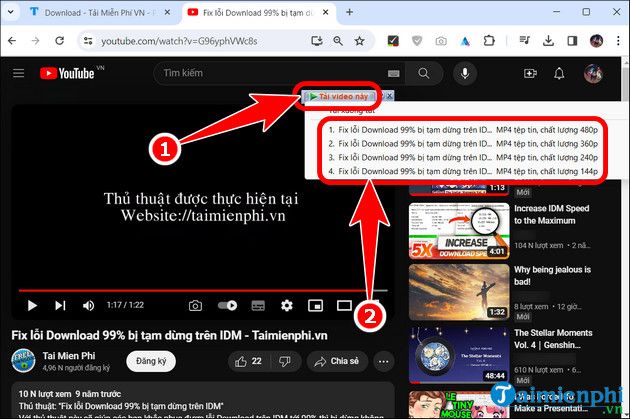
Task: Mute the video with the volume icon
Action: [x=88, y=306]
